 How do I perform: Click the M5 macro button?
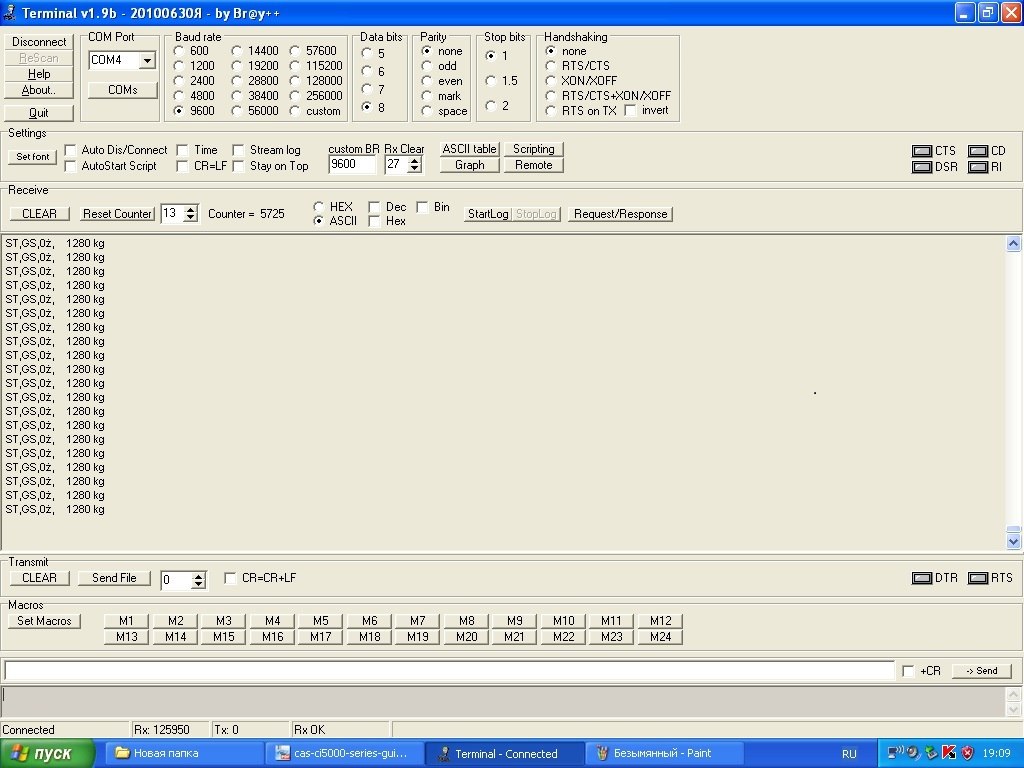(x=320, y=621)
